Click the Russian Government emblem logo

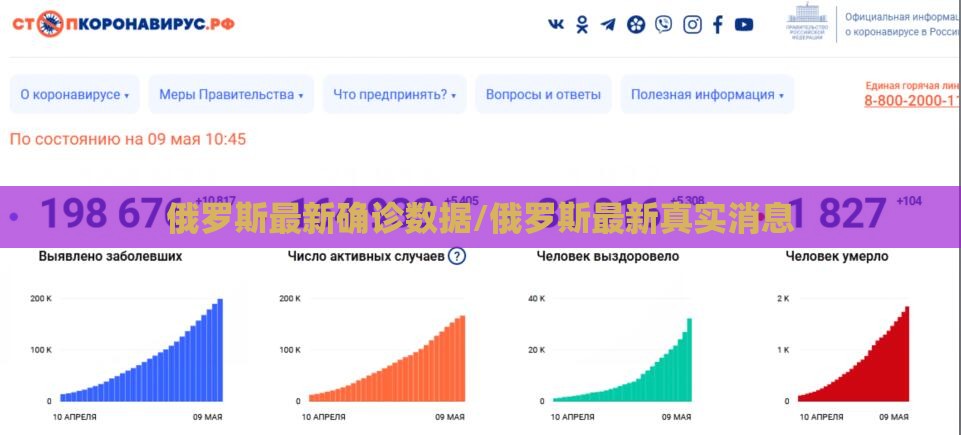[807, 22]
